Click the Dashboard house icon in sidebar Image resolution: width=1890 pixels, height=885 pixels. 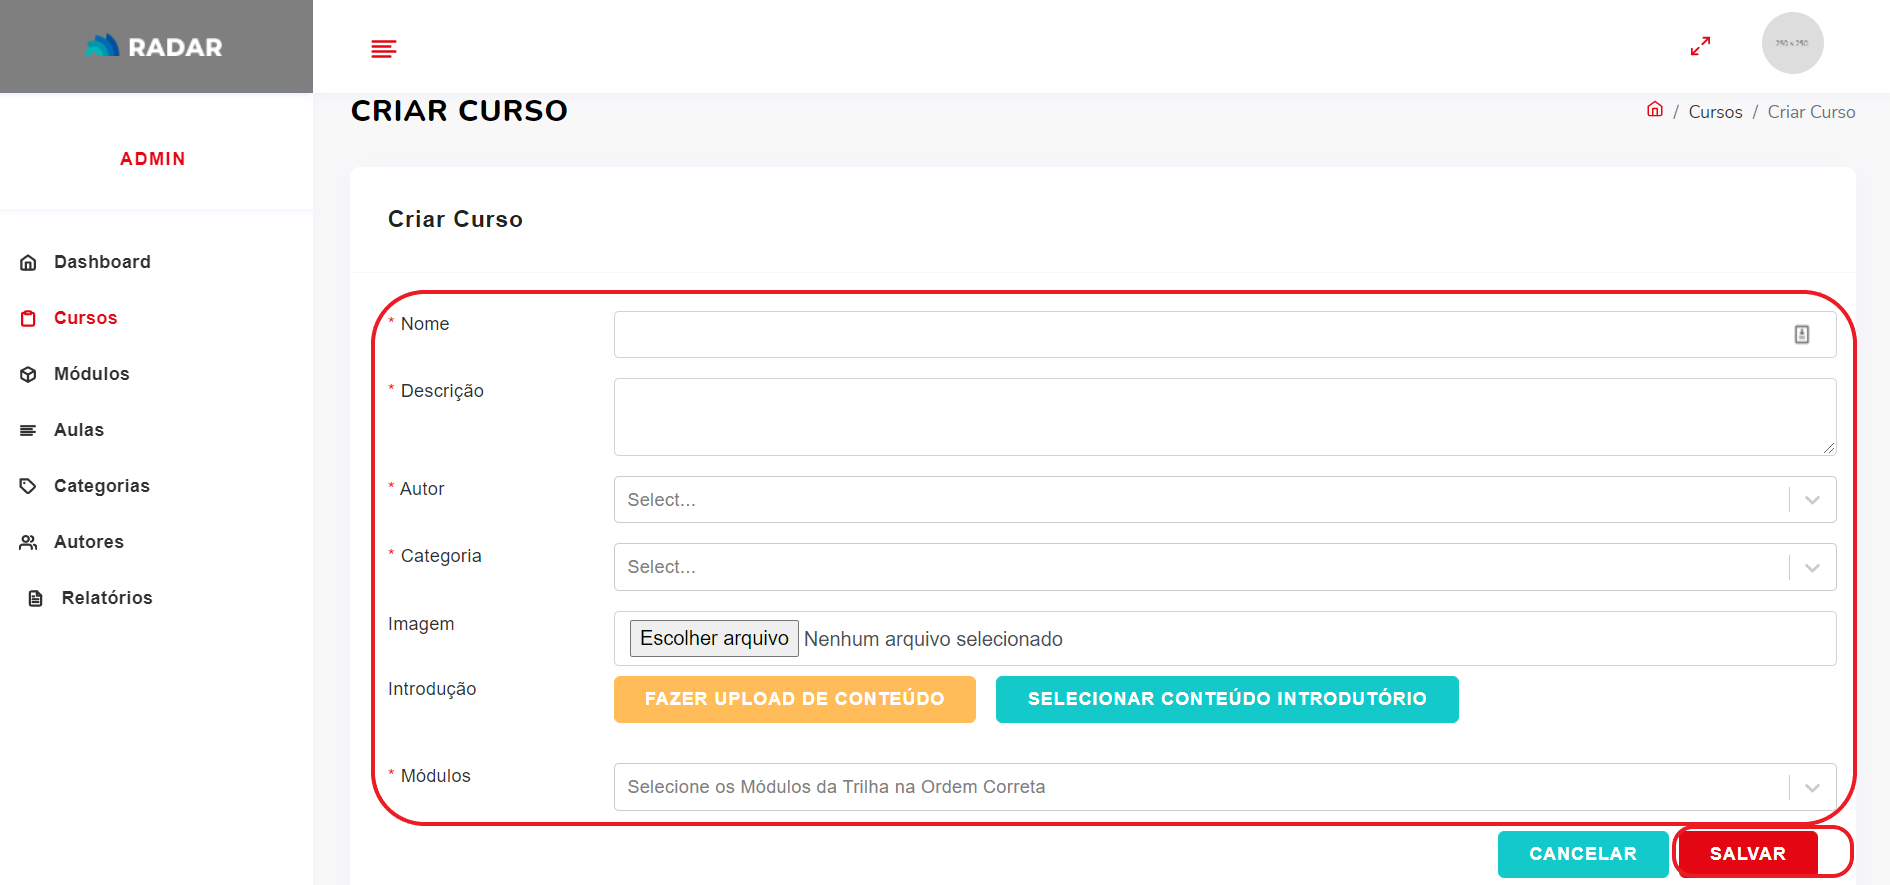click(28, 263)
